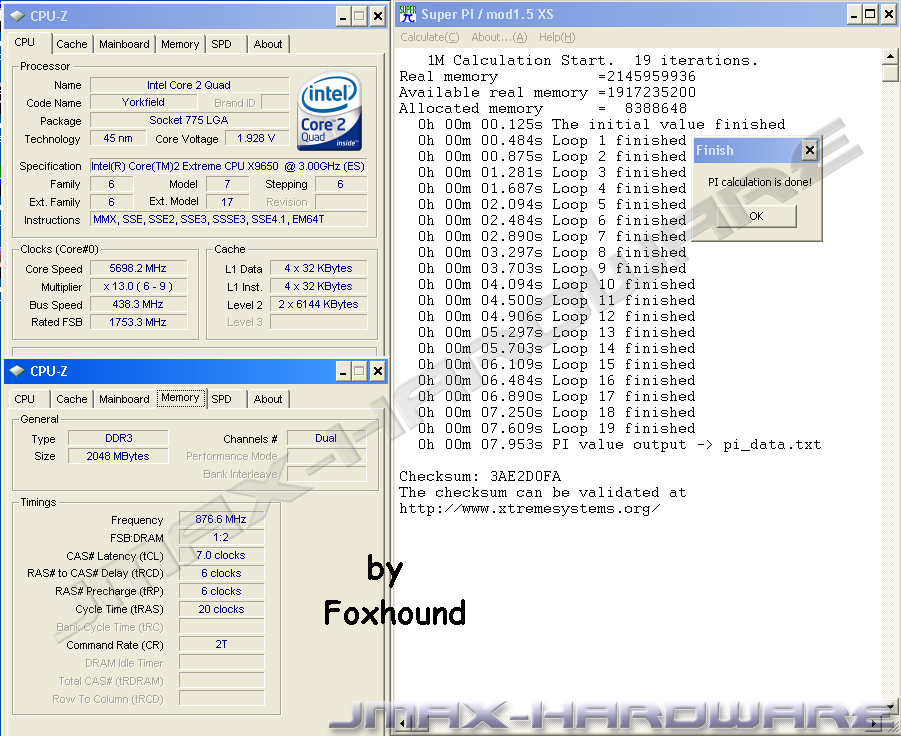The image size is (901, 736).
Task: Click the Level 2 cache value 2 x 6144 KBytes
Action: [318, 304]
